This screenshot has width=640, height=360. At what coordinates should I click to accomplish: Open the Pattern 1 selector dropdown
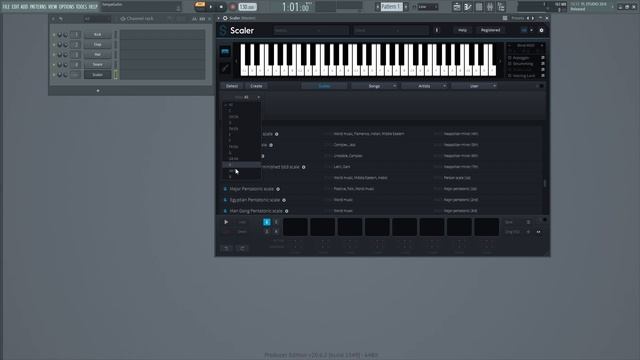(x=391, y=7)
